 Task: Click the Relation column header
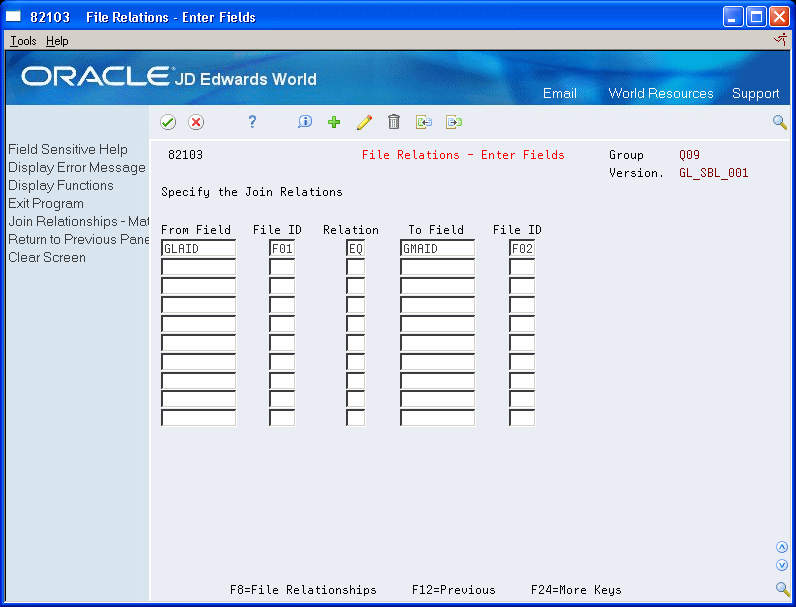click(351, 230)
